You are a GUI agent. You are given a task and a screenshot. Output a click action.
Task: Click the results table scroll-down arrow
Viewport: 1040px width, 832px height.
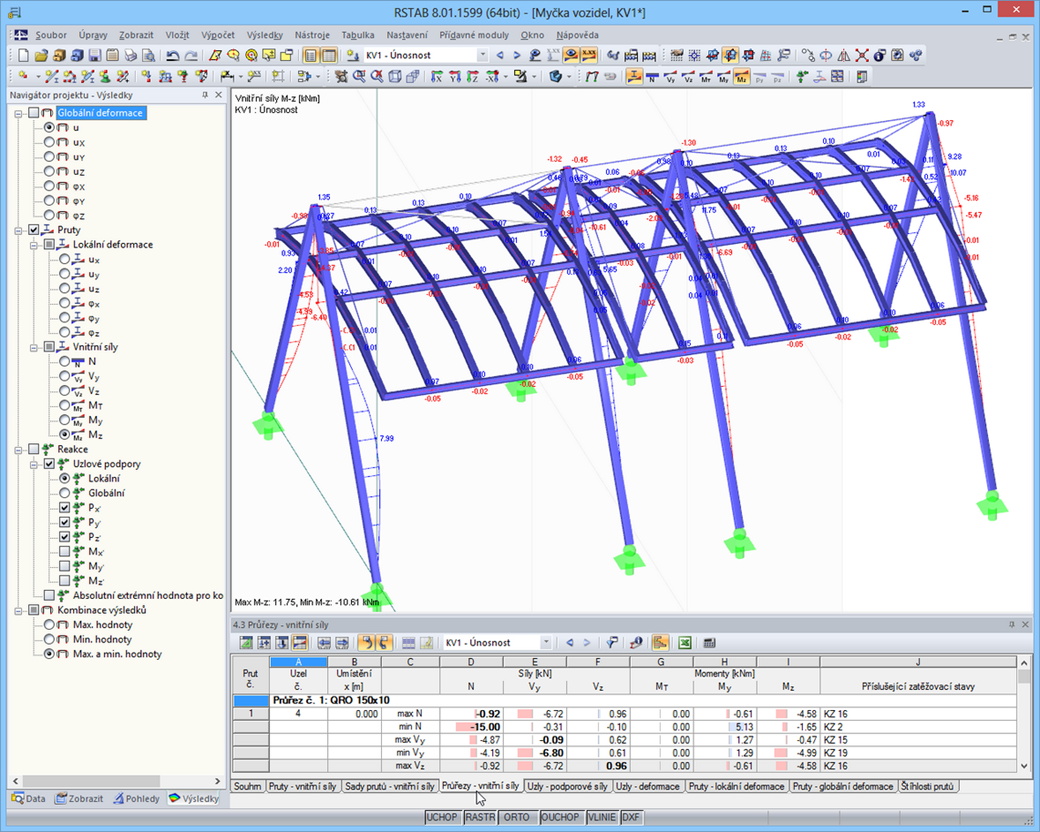click(1023, 766)
